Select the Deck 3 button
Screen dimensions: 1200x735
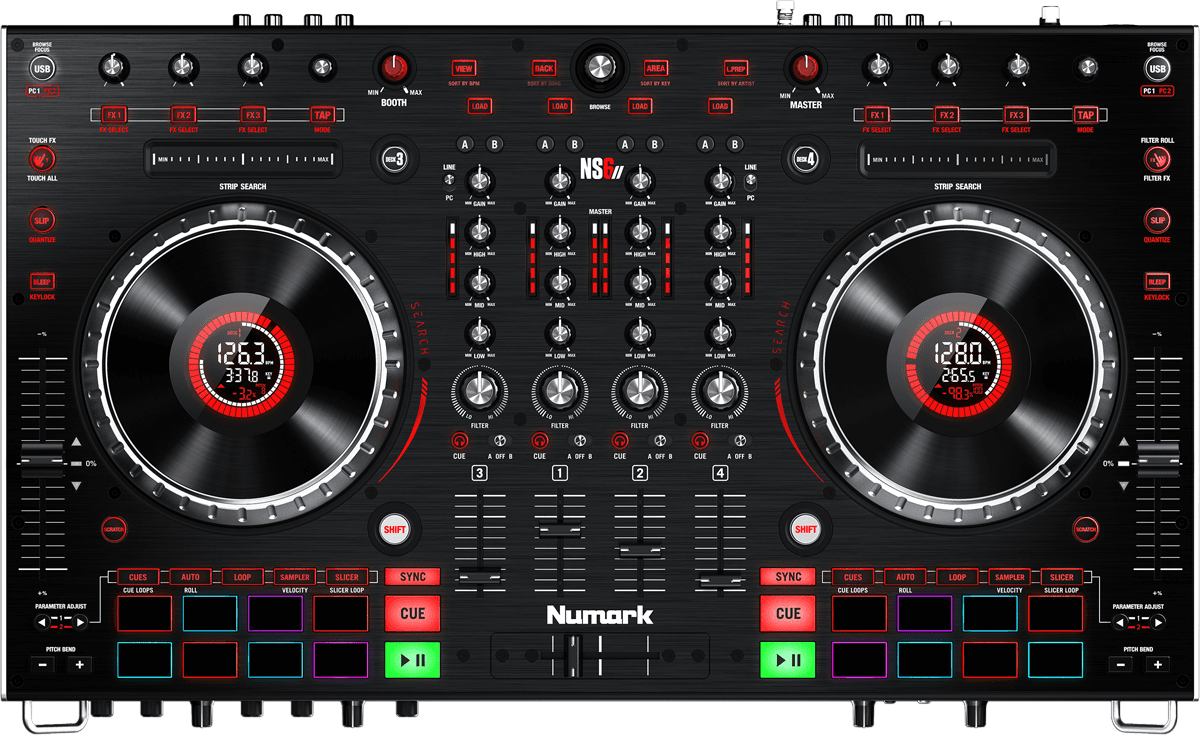[393, 158]
